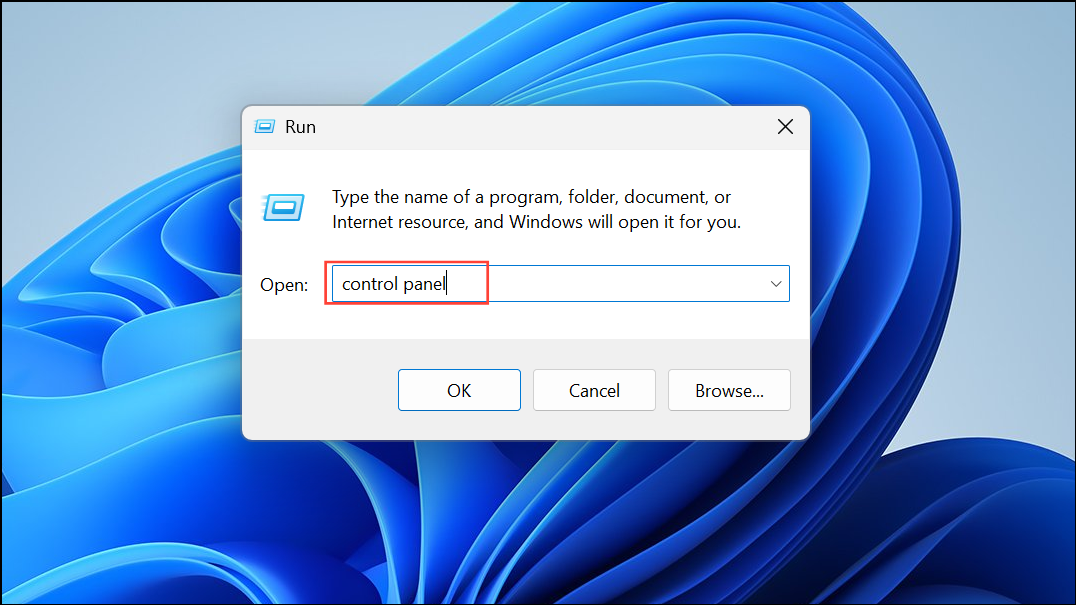Click the 'Open:' label
Image resolution: width=1076 pixels, height=605 pixels.
pyautogui.click(x=284, y=284)
